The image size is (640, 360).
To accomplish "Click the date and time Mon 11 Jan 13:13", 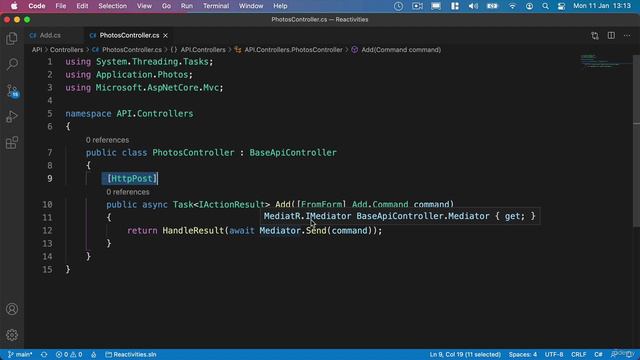I will 602,6.
